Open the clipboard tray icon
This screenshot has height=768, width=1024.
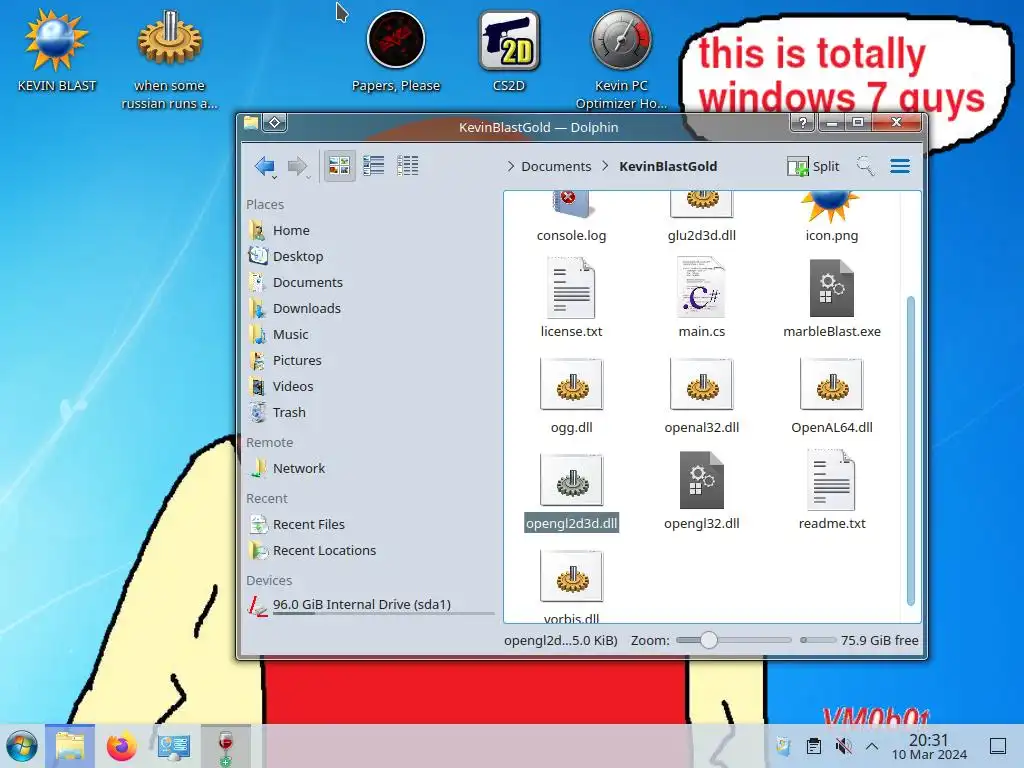coord(814,746)
